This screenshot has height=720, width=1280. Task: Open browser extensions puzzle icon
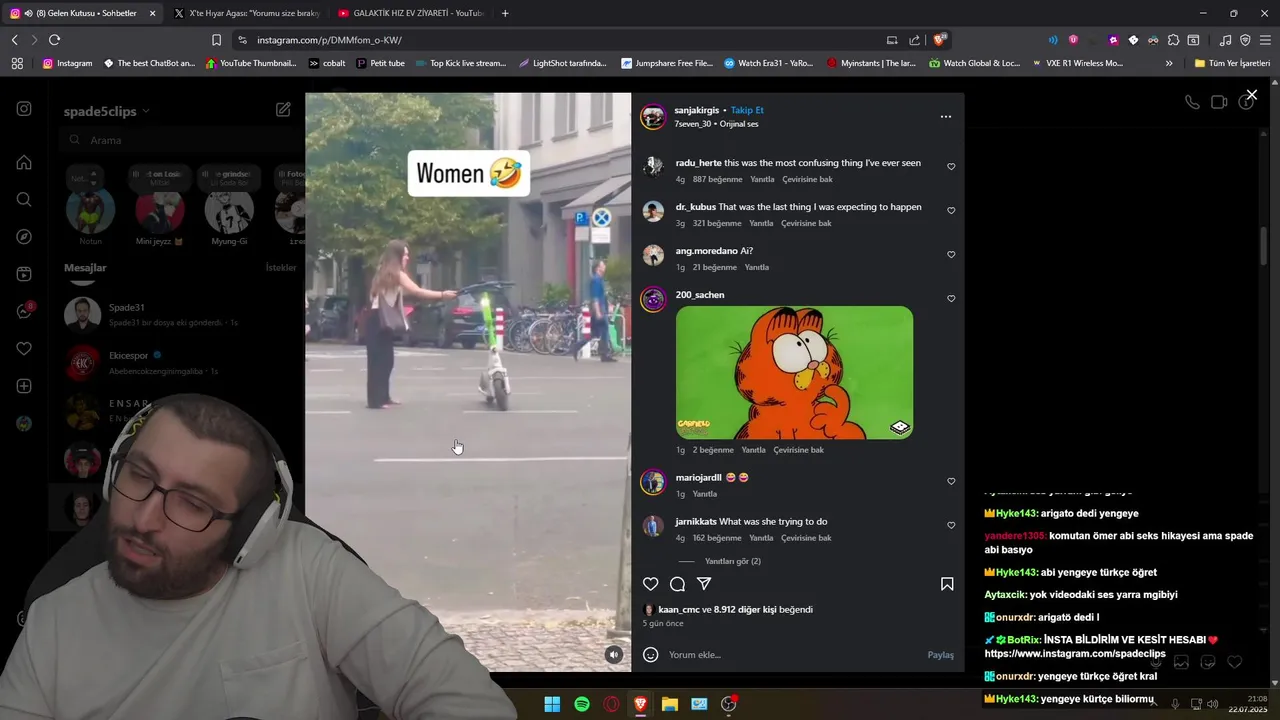pos(1174,40)
